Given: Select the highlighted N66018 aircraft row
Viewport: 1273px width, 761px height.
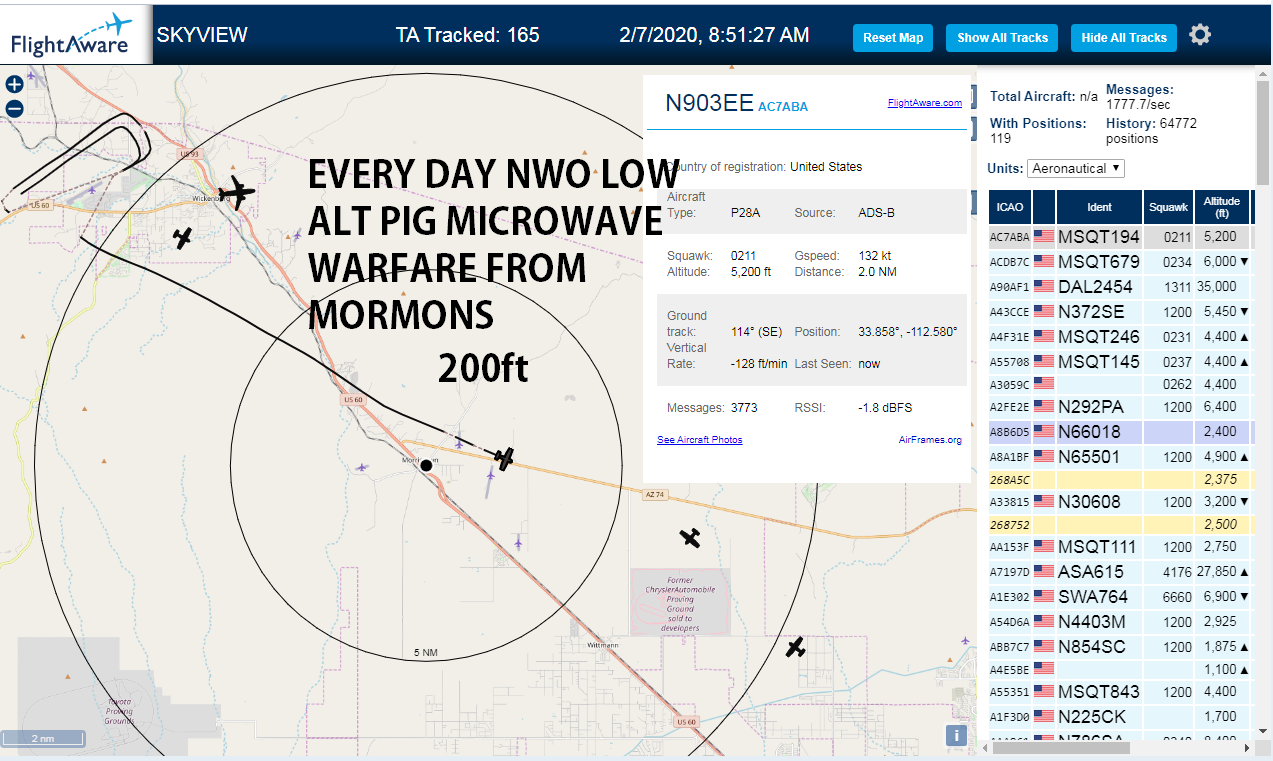Looking at the screenshot, I should tap(1119, 432).
